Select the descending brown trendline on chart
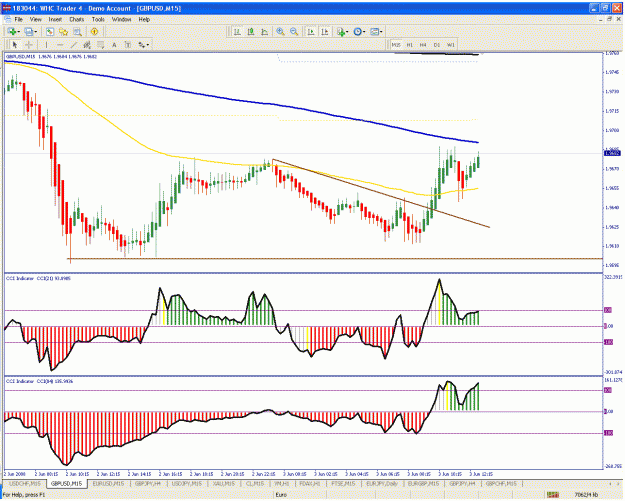The width and height of the screenshot is (625, 501). (x=381, y=193)
